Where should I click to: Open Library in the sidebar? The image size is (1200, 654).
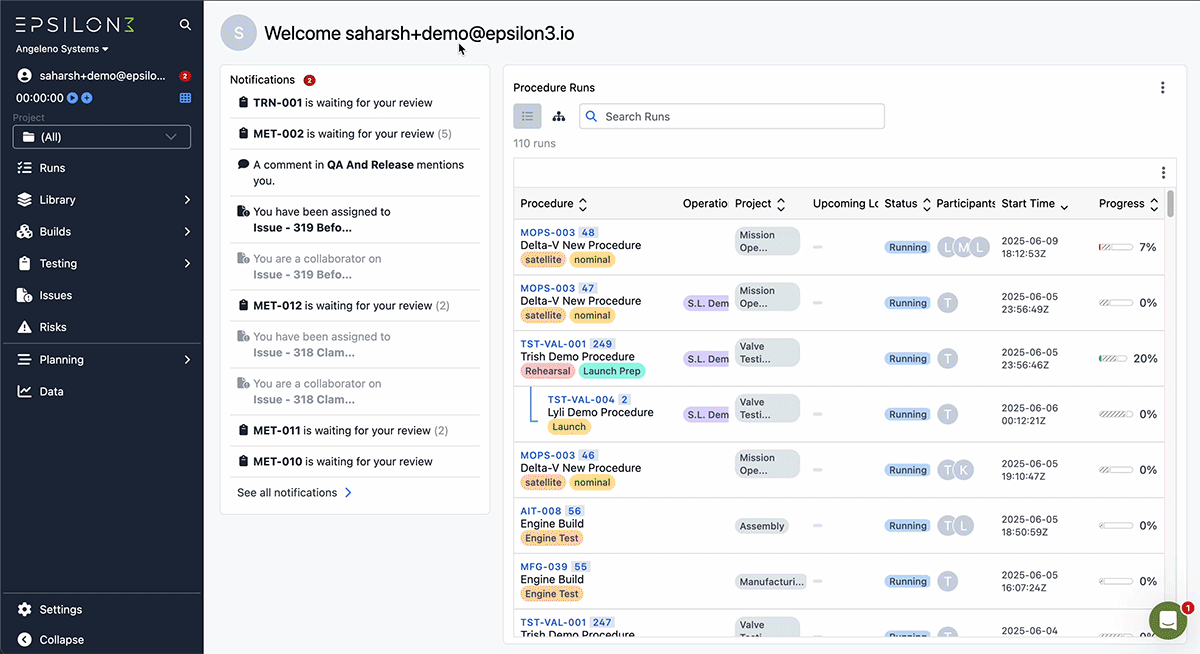[57, 200]
